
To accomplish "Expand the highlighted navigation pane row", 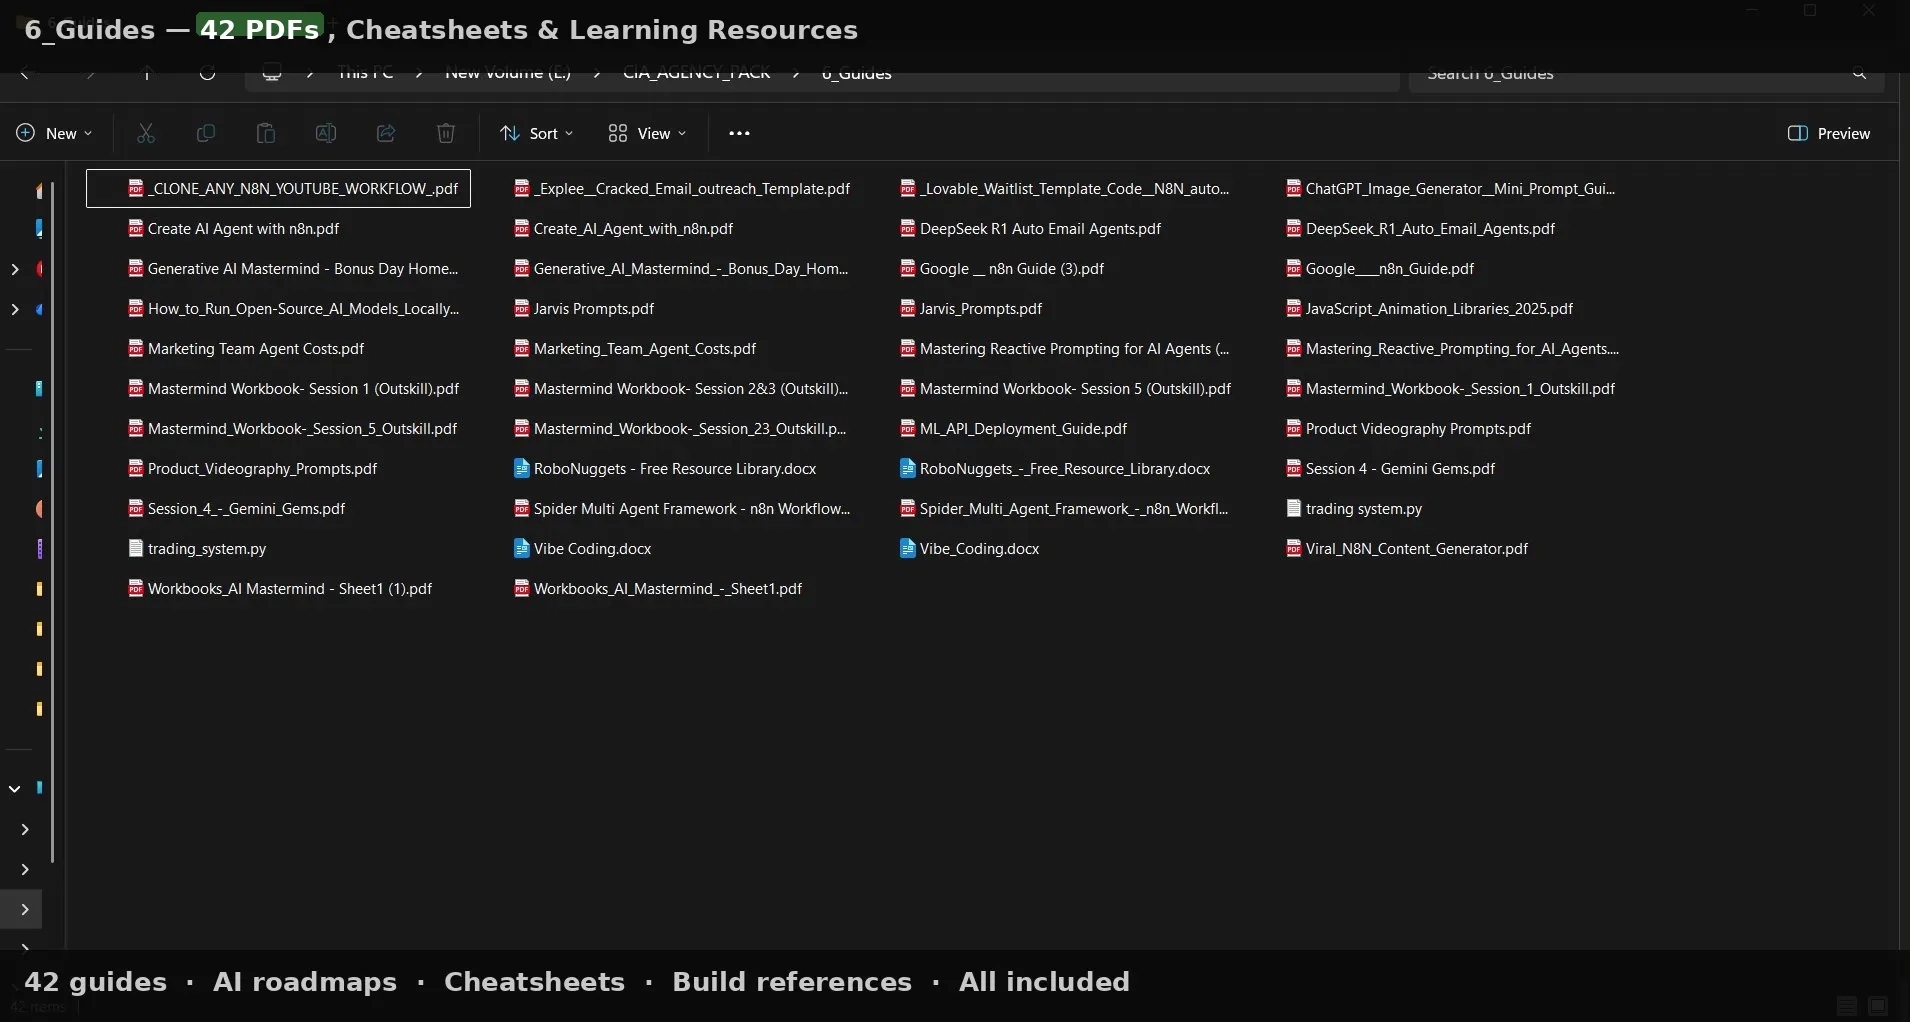I will 25,909.
